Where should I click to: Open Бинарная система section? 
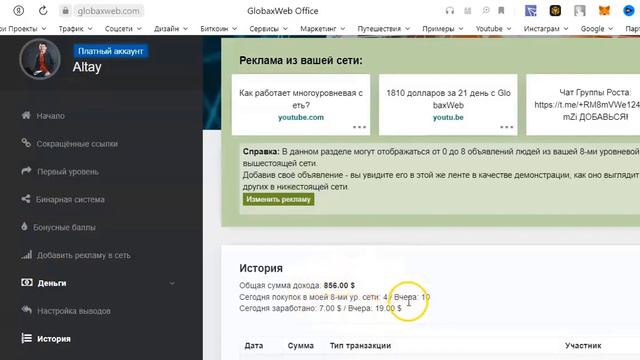pos(70,200)
